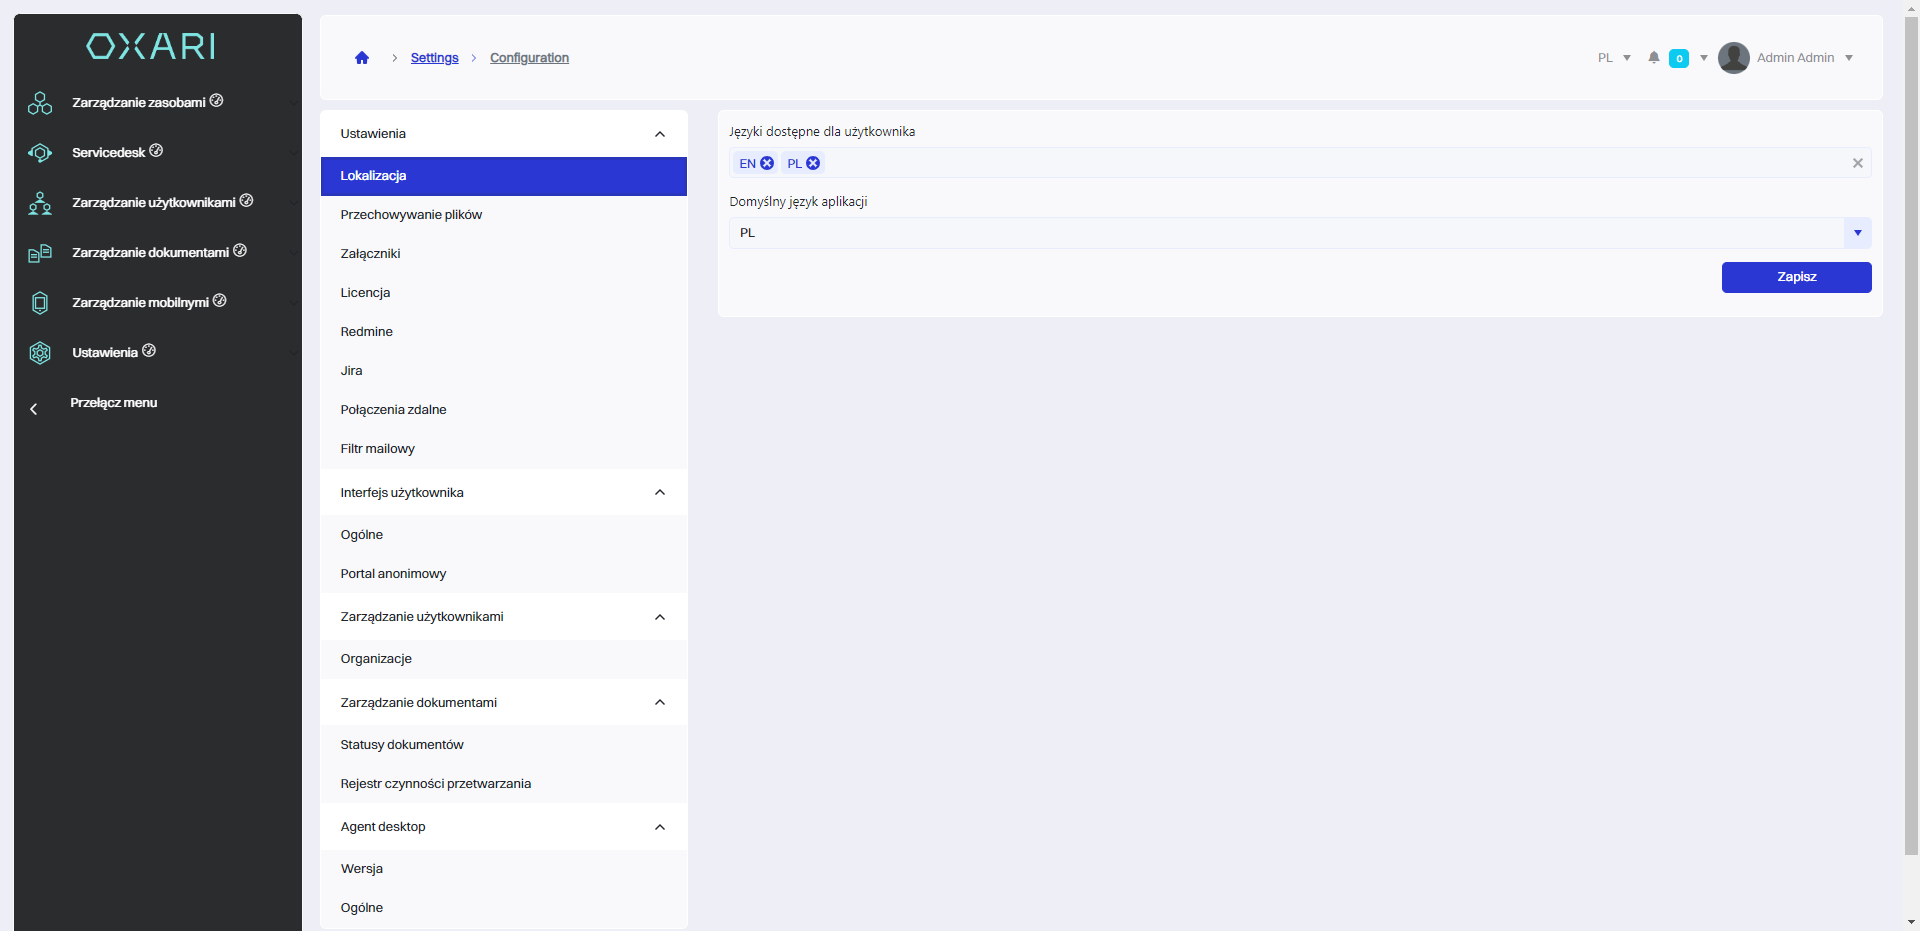Click the Admin Admin avatar picture
This screenshot has width=1920, height=931.
[x=1733, y=58]
